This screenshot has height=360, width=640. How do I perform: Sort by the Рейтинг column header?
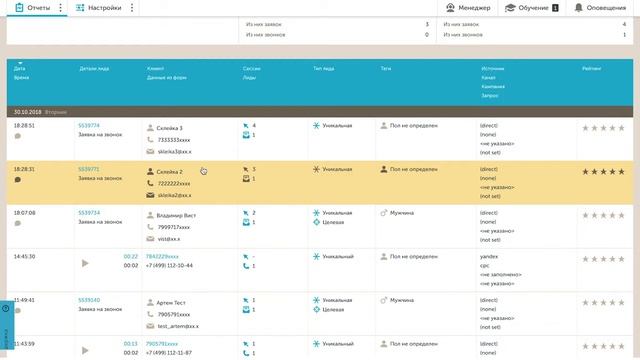(591, 69)
